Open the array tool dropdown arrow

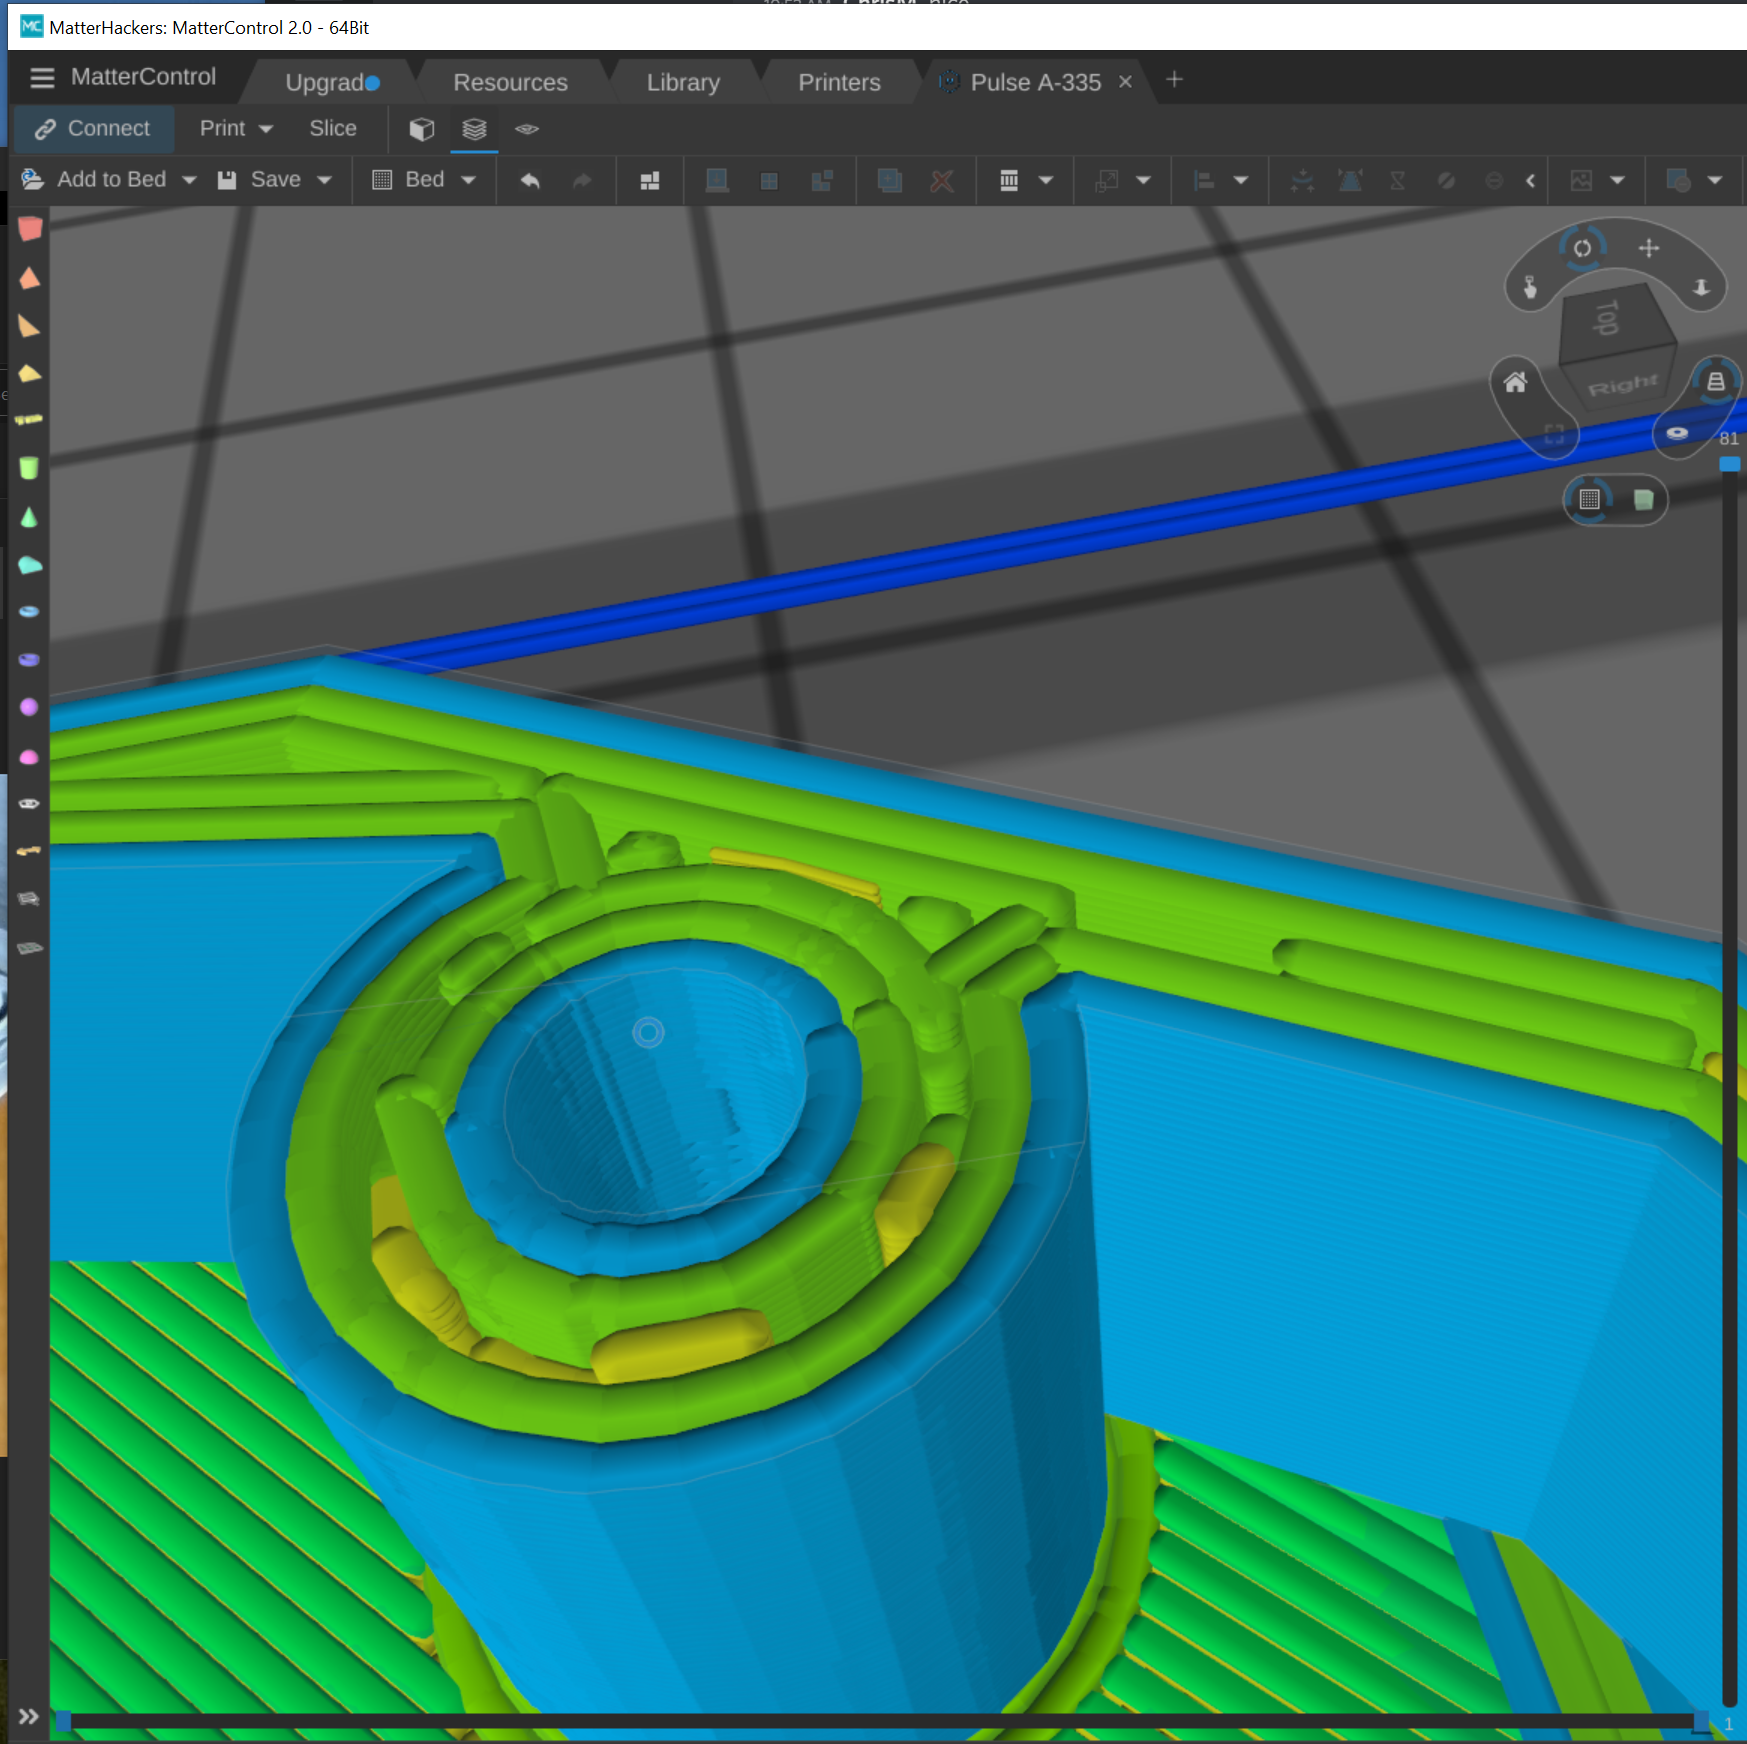pyautogui.click(x=1046, y=180)
